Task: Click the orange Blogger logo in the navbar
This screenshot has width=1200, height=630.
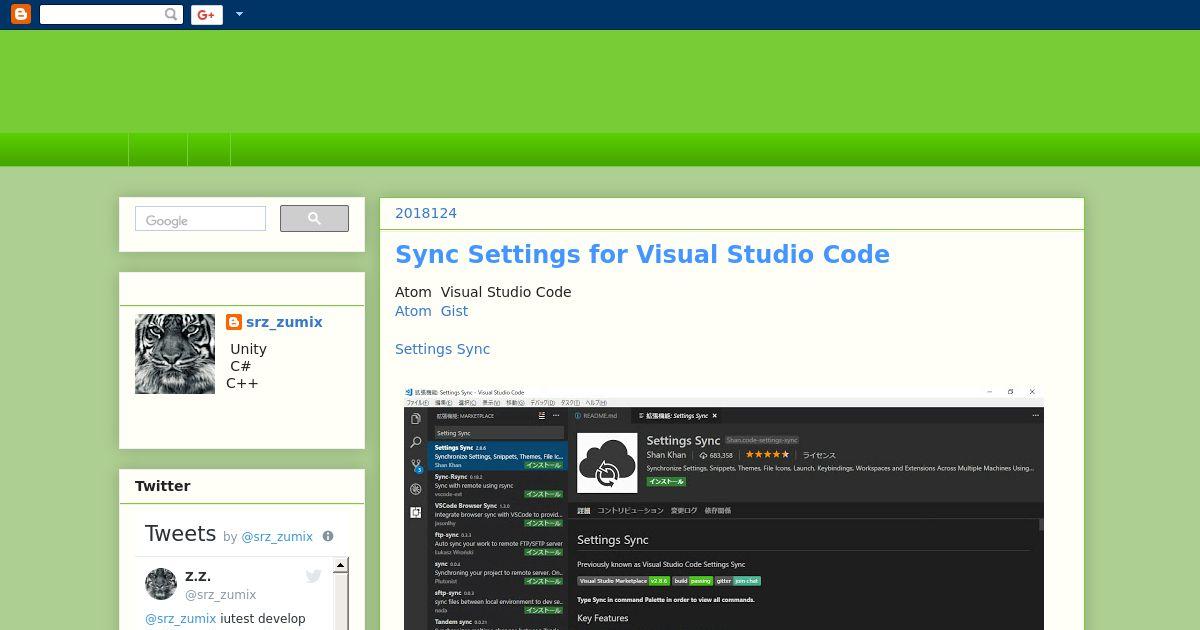Action: click(21, 14)
